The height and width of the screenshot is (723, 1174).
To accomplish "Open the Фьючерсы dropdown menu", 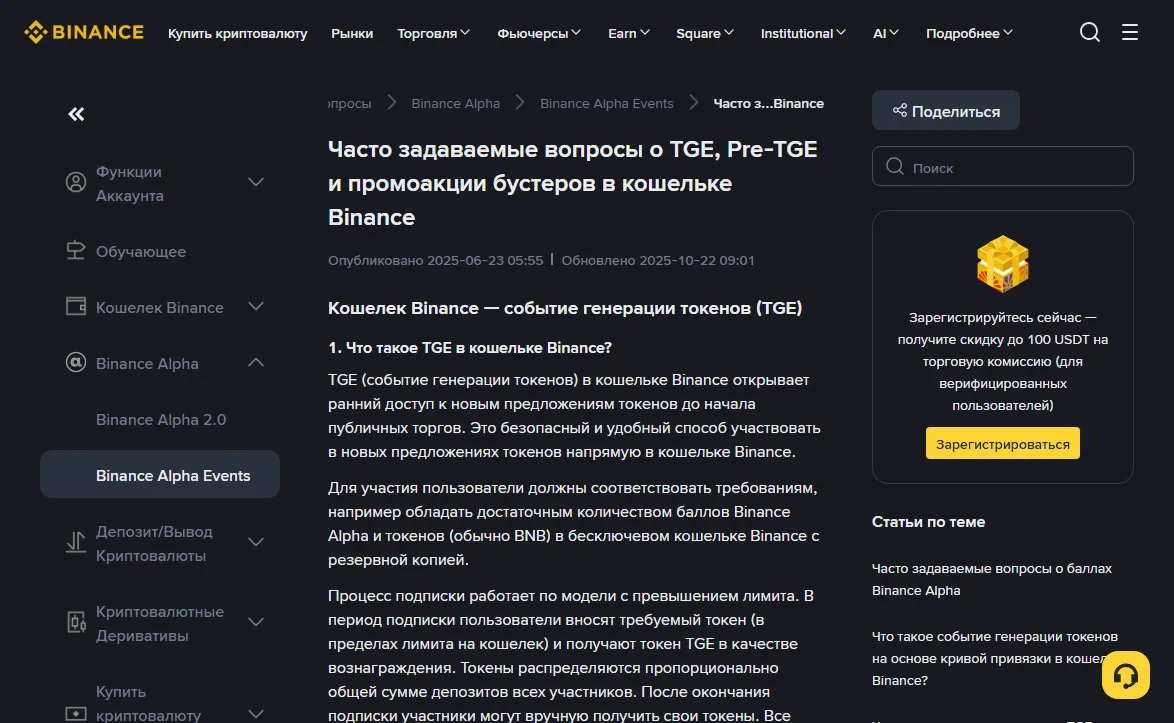I will 539,33.
